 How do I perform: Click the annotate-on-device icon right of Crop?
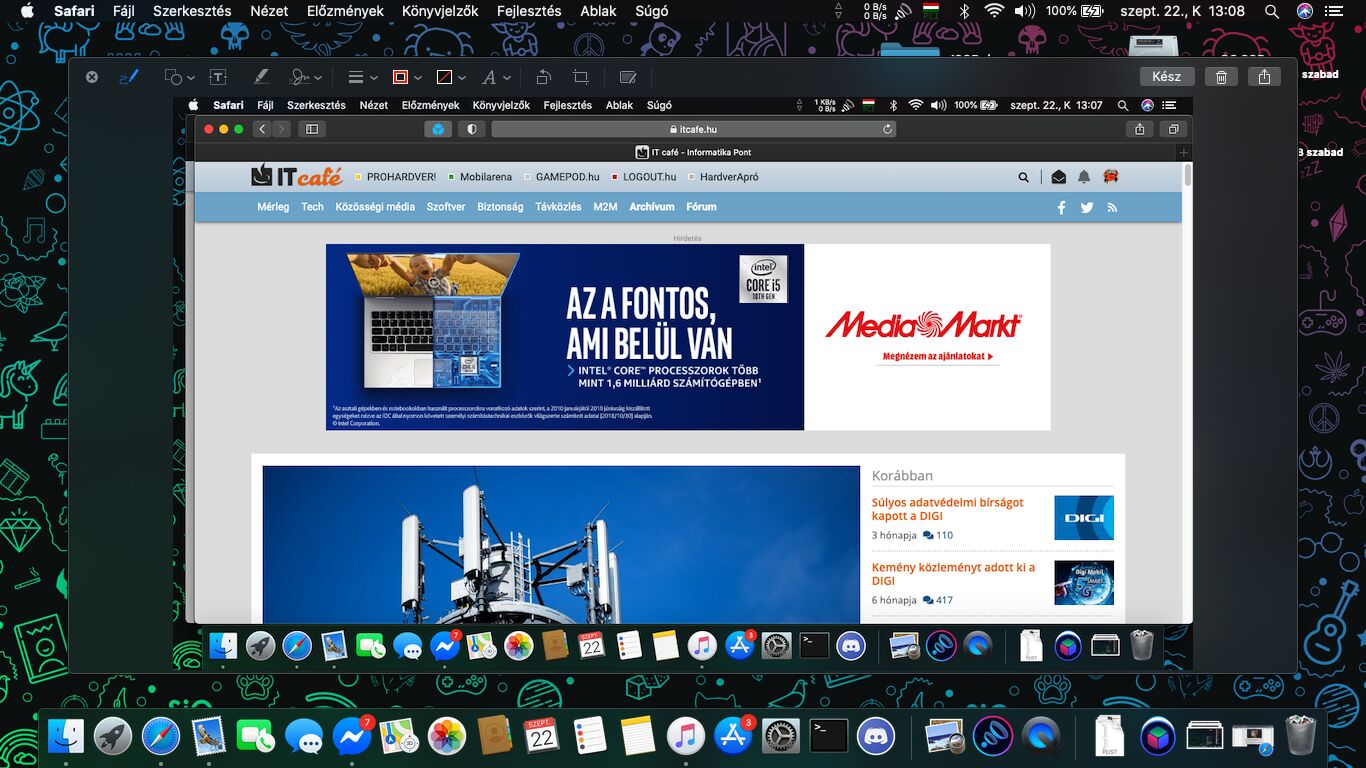(628, 77)
